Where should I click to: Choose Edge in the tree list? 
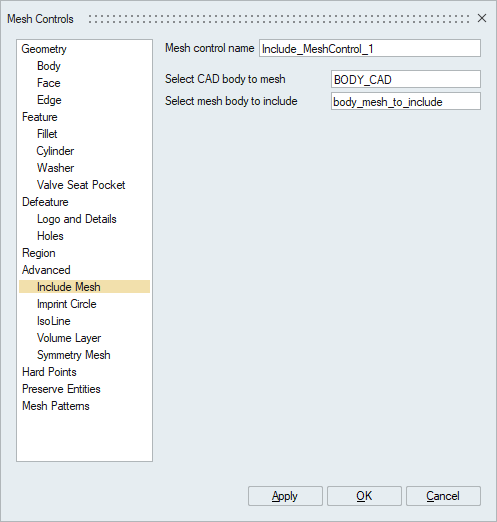pyautogui.click(x=49, y=100)
